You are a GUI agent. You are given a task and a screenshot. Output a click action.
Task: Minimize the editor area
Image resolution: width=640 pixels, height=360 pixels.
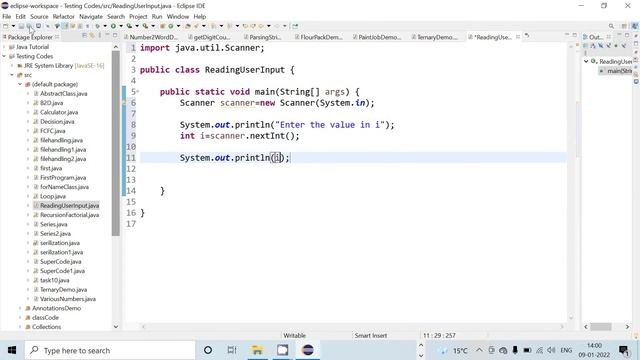click(x=567, y=35)
